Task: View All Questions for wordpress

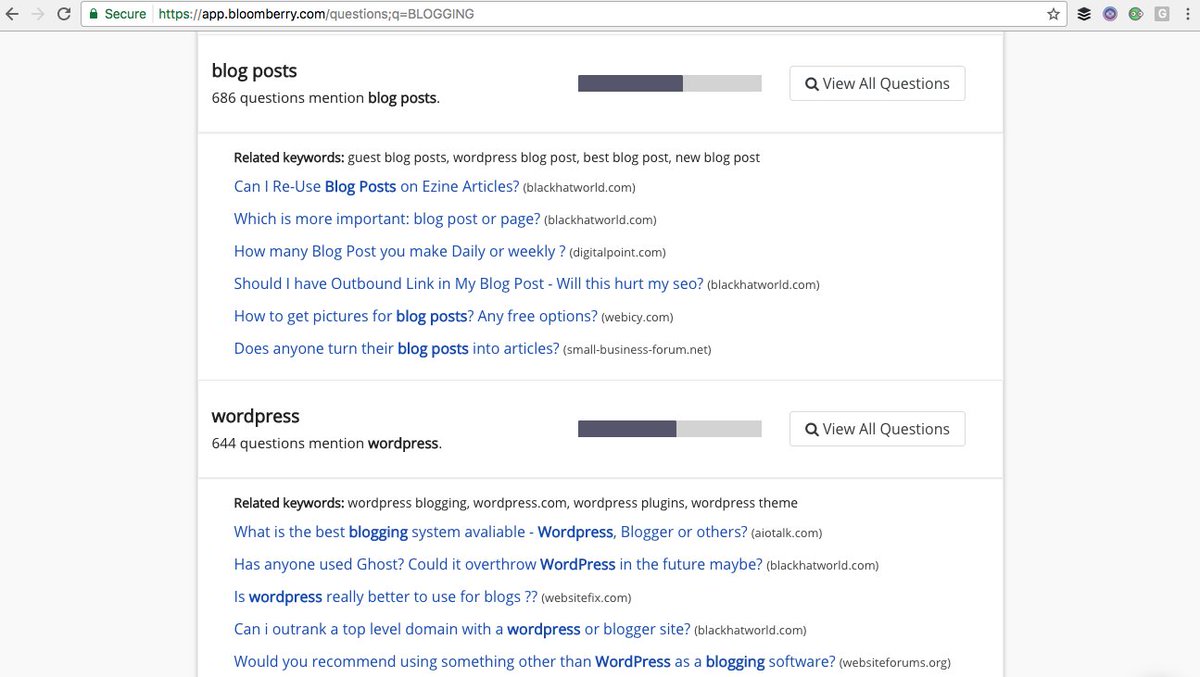Action: [877, 429]
